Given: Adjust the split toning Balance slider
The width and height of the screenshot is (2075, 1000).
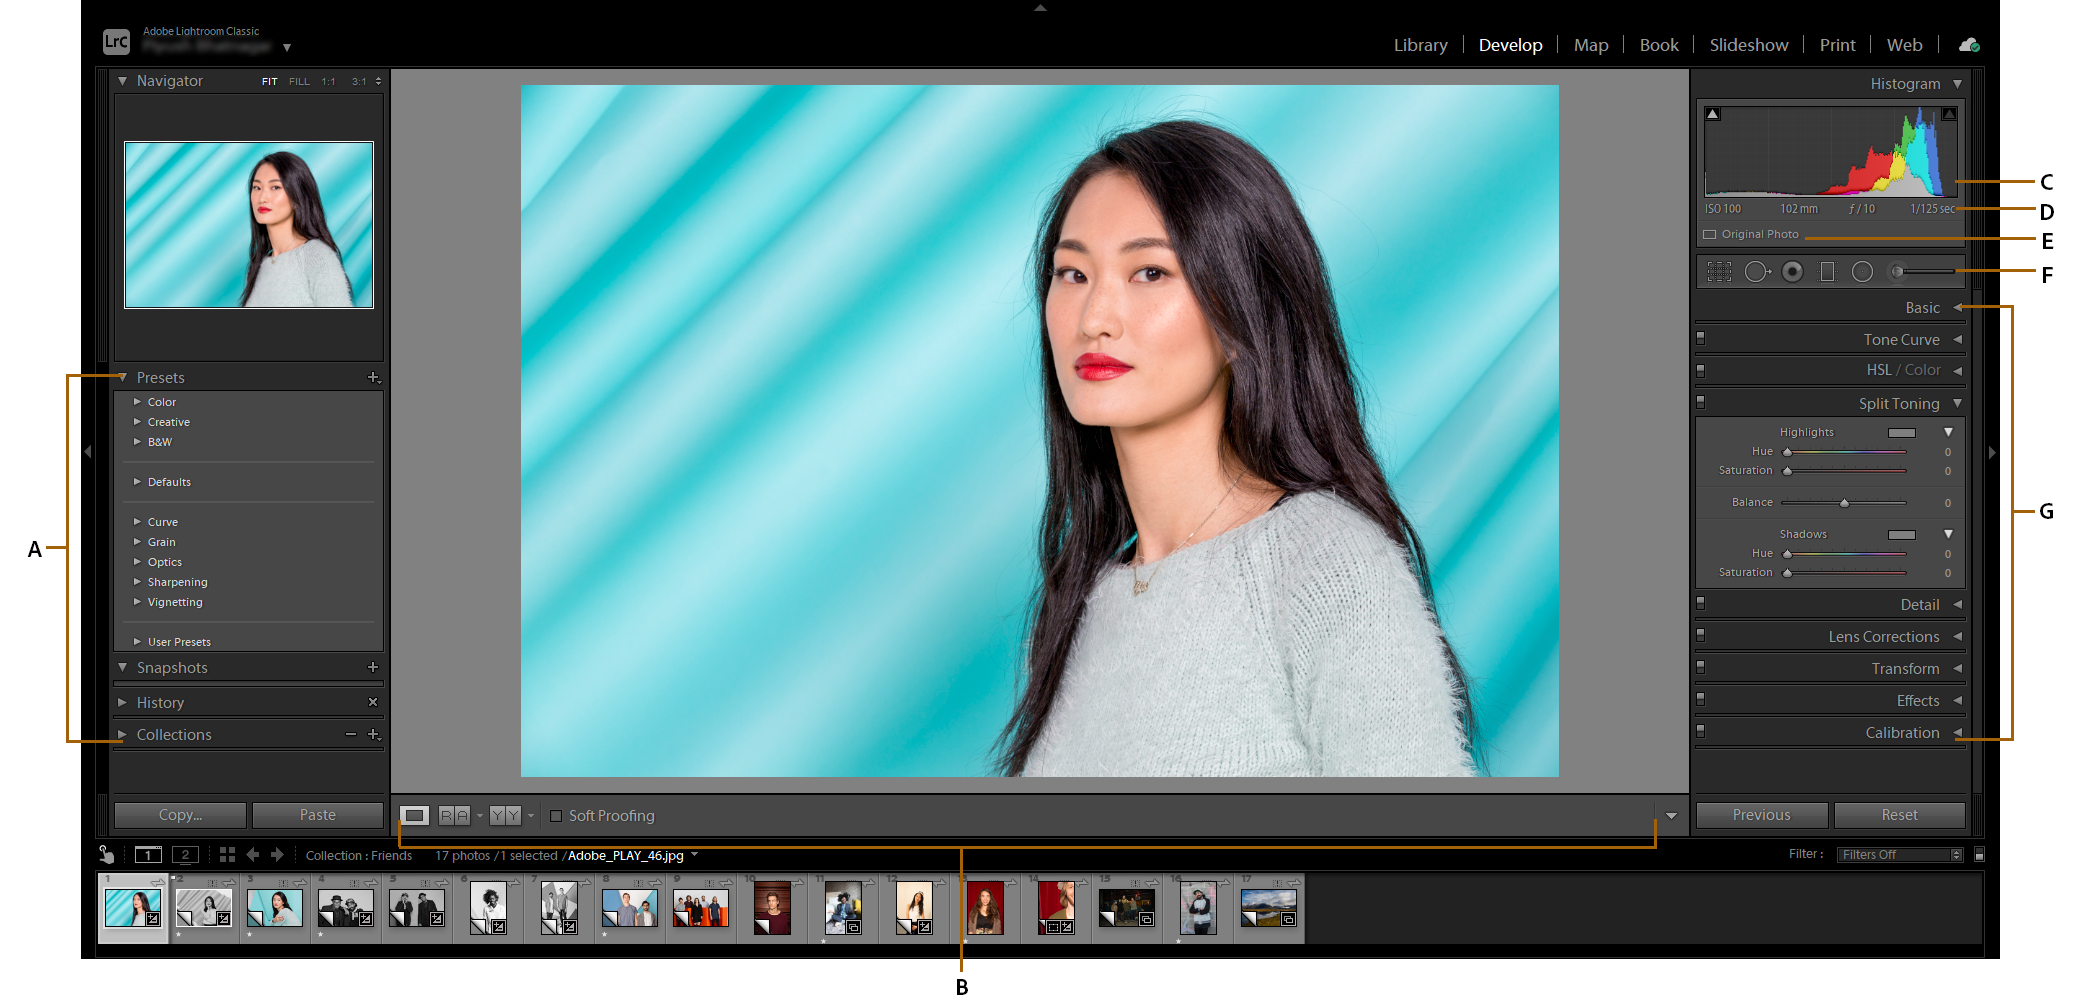Looking at the screenshot, I should (x=1844, y=503).
